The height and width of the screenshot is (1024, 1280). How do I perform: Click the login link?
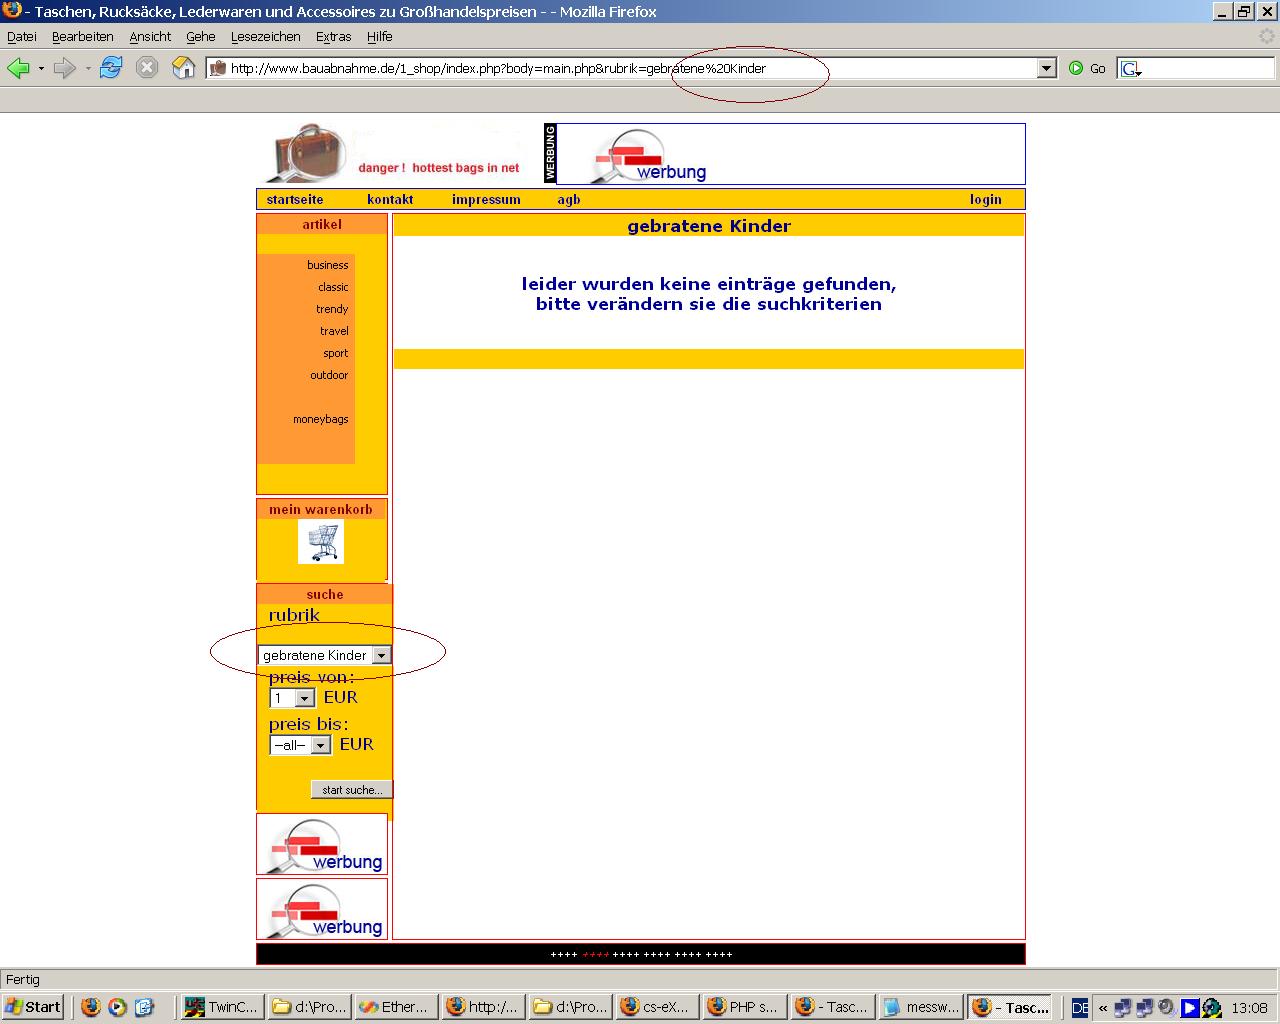pyautogui.click(x=985, y=199)
